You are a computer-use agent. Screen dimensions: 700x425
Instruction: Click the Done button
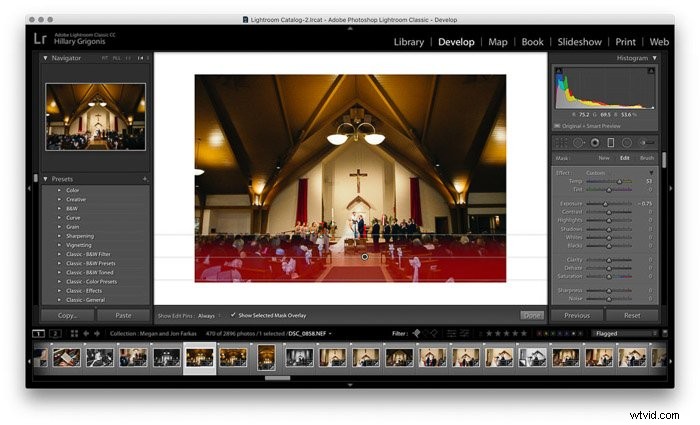coord(532,315)
